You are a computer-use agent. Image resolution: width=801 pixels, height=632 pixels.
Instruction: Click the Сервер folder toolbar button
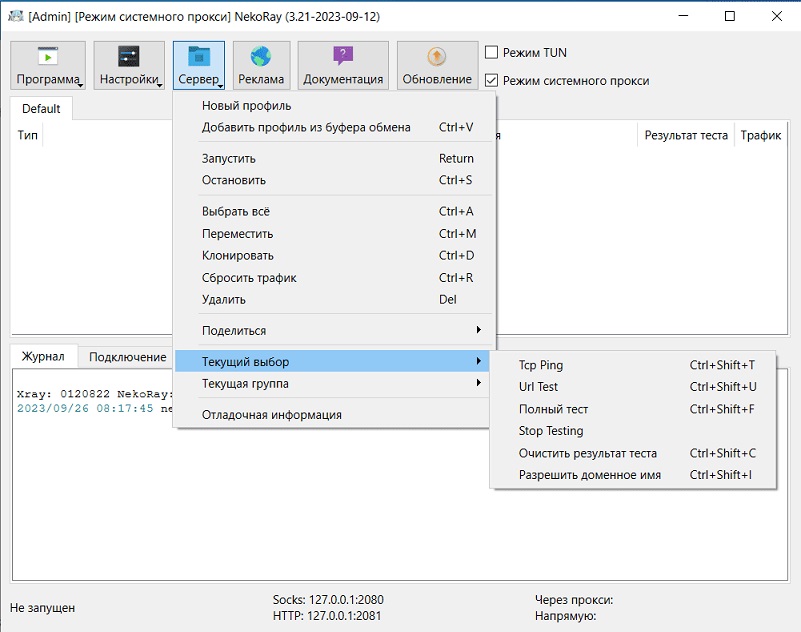pos(199,65)
